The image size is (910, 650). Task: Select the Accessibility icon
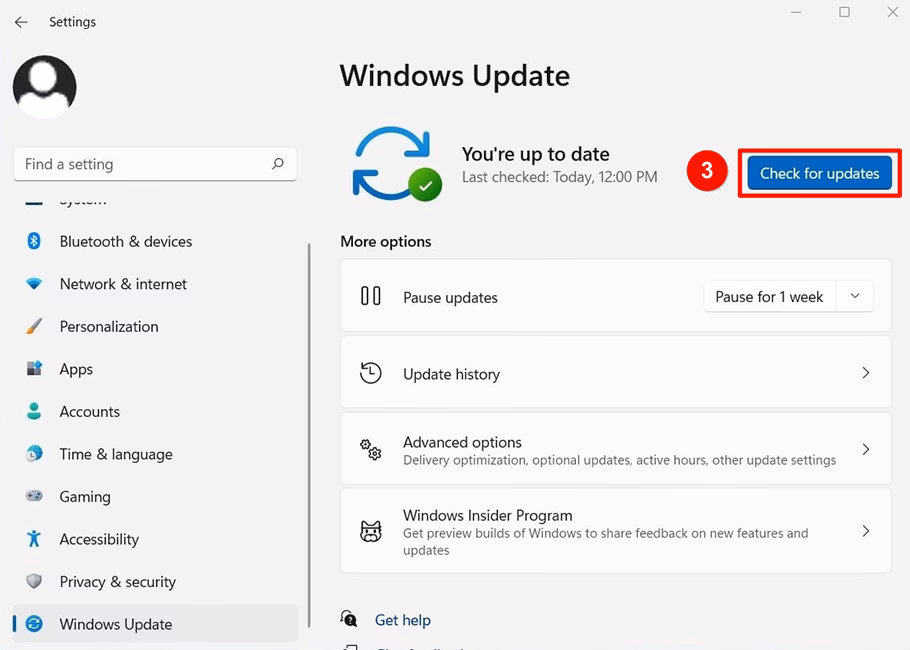(33, 539)
